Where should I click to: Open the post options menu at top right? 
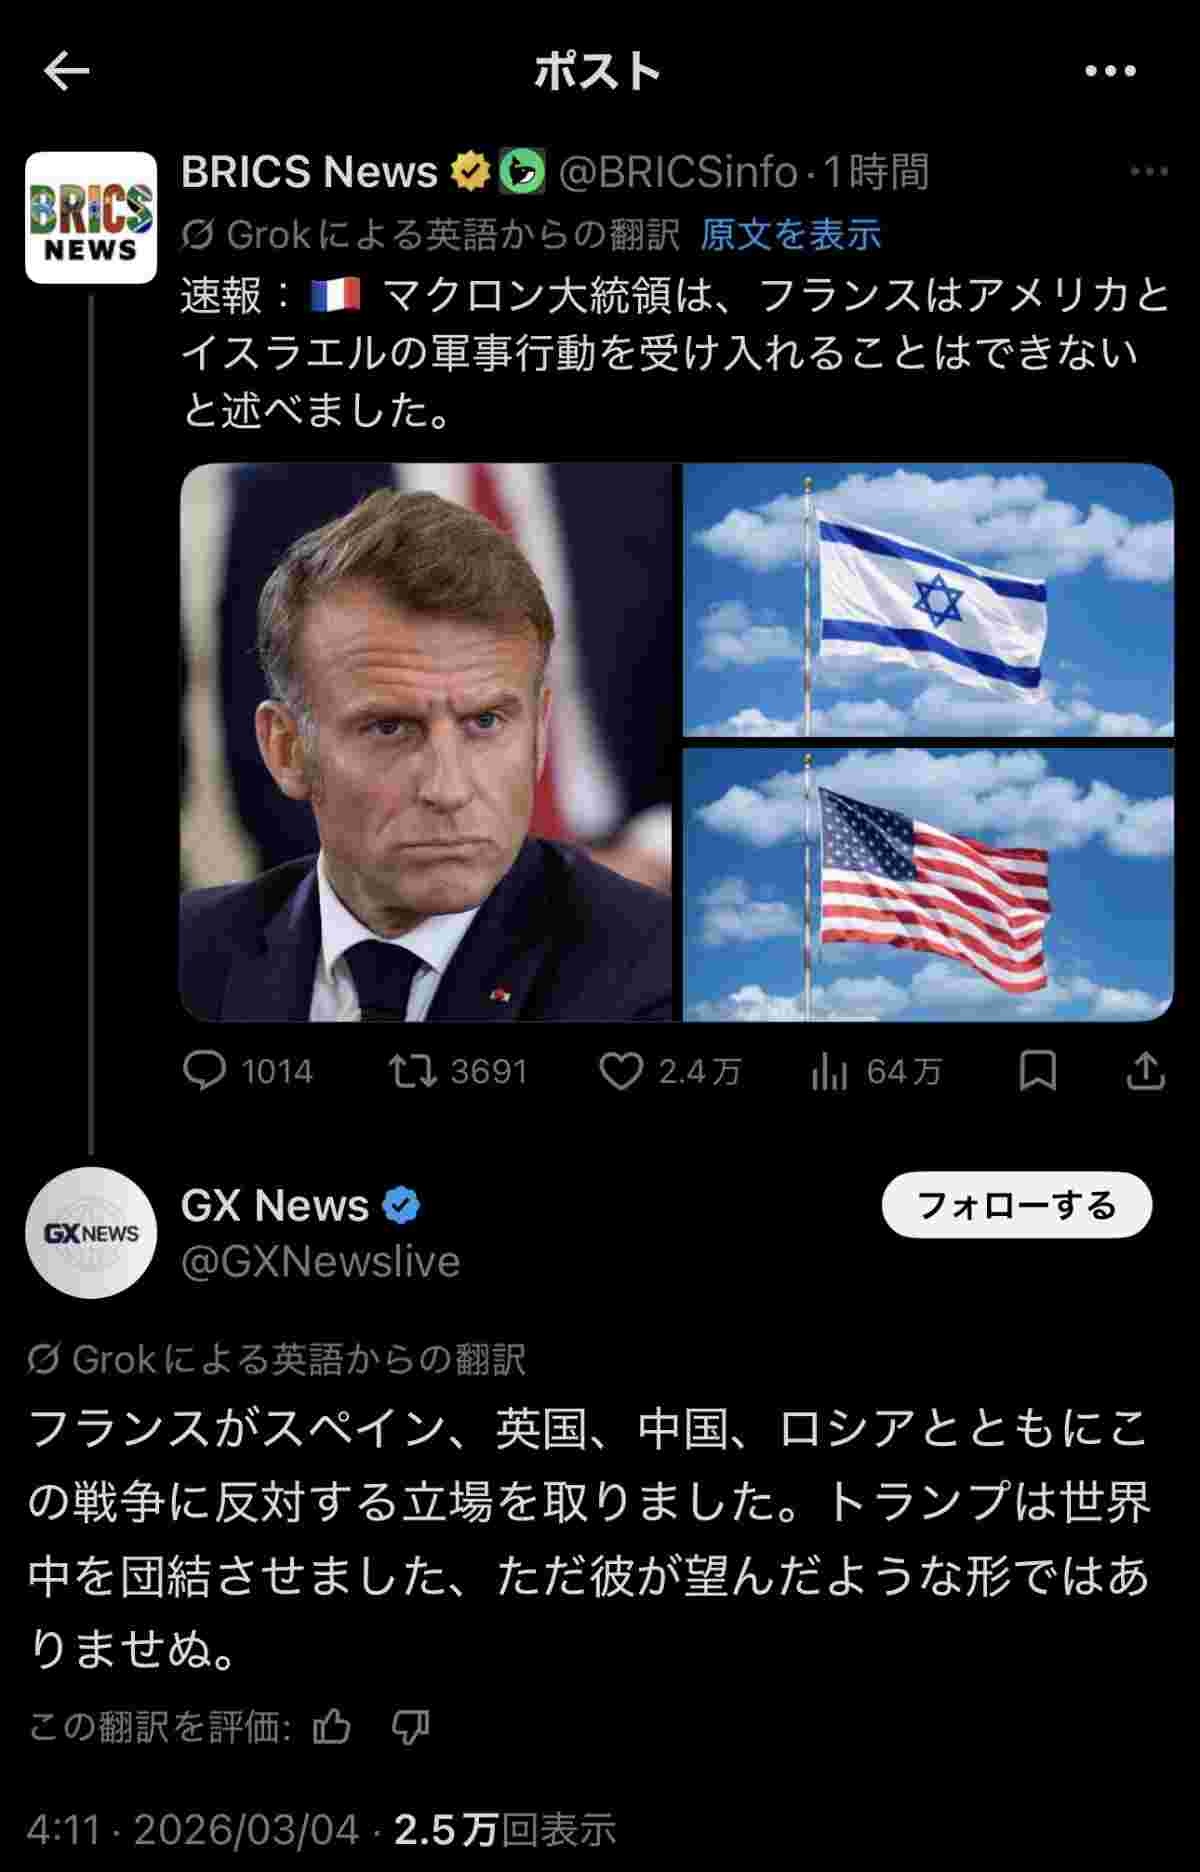pos(1110,71)
